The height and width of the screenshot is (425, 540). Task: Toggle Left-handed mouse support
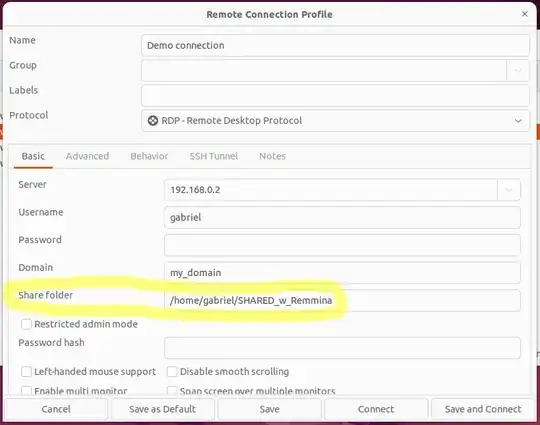point(26,372)
